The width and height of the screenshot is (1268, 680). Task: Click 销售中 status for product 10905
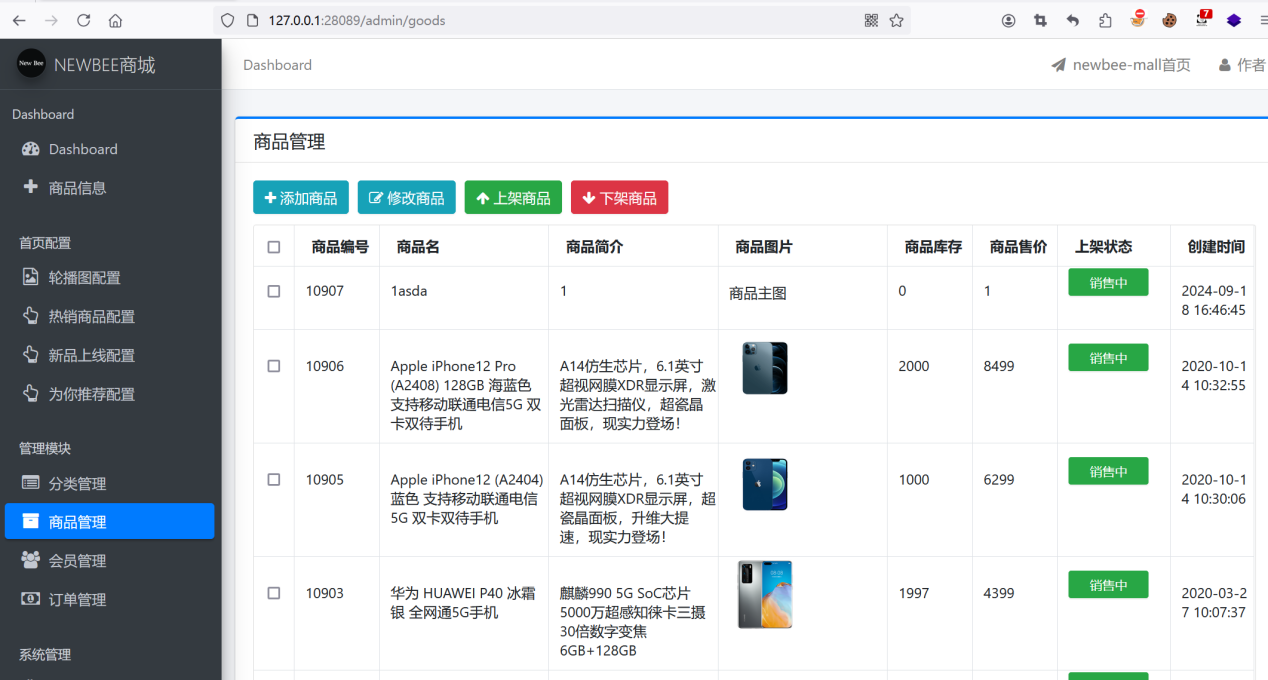[1108, 471]
